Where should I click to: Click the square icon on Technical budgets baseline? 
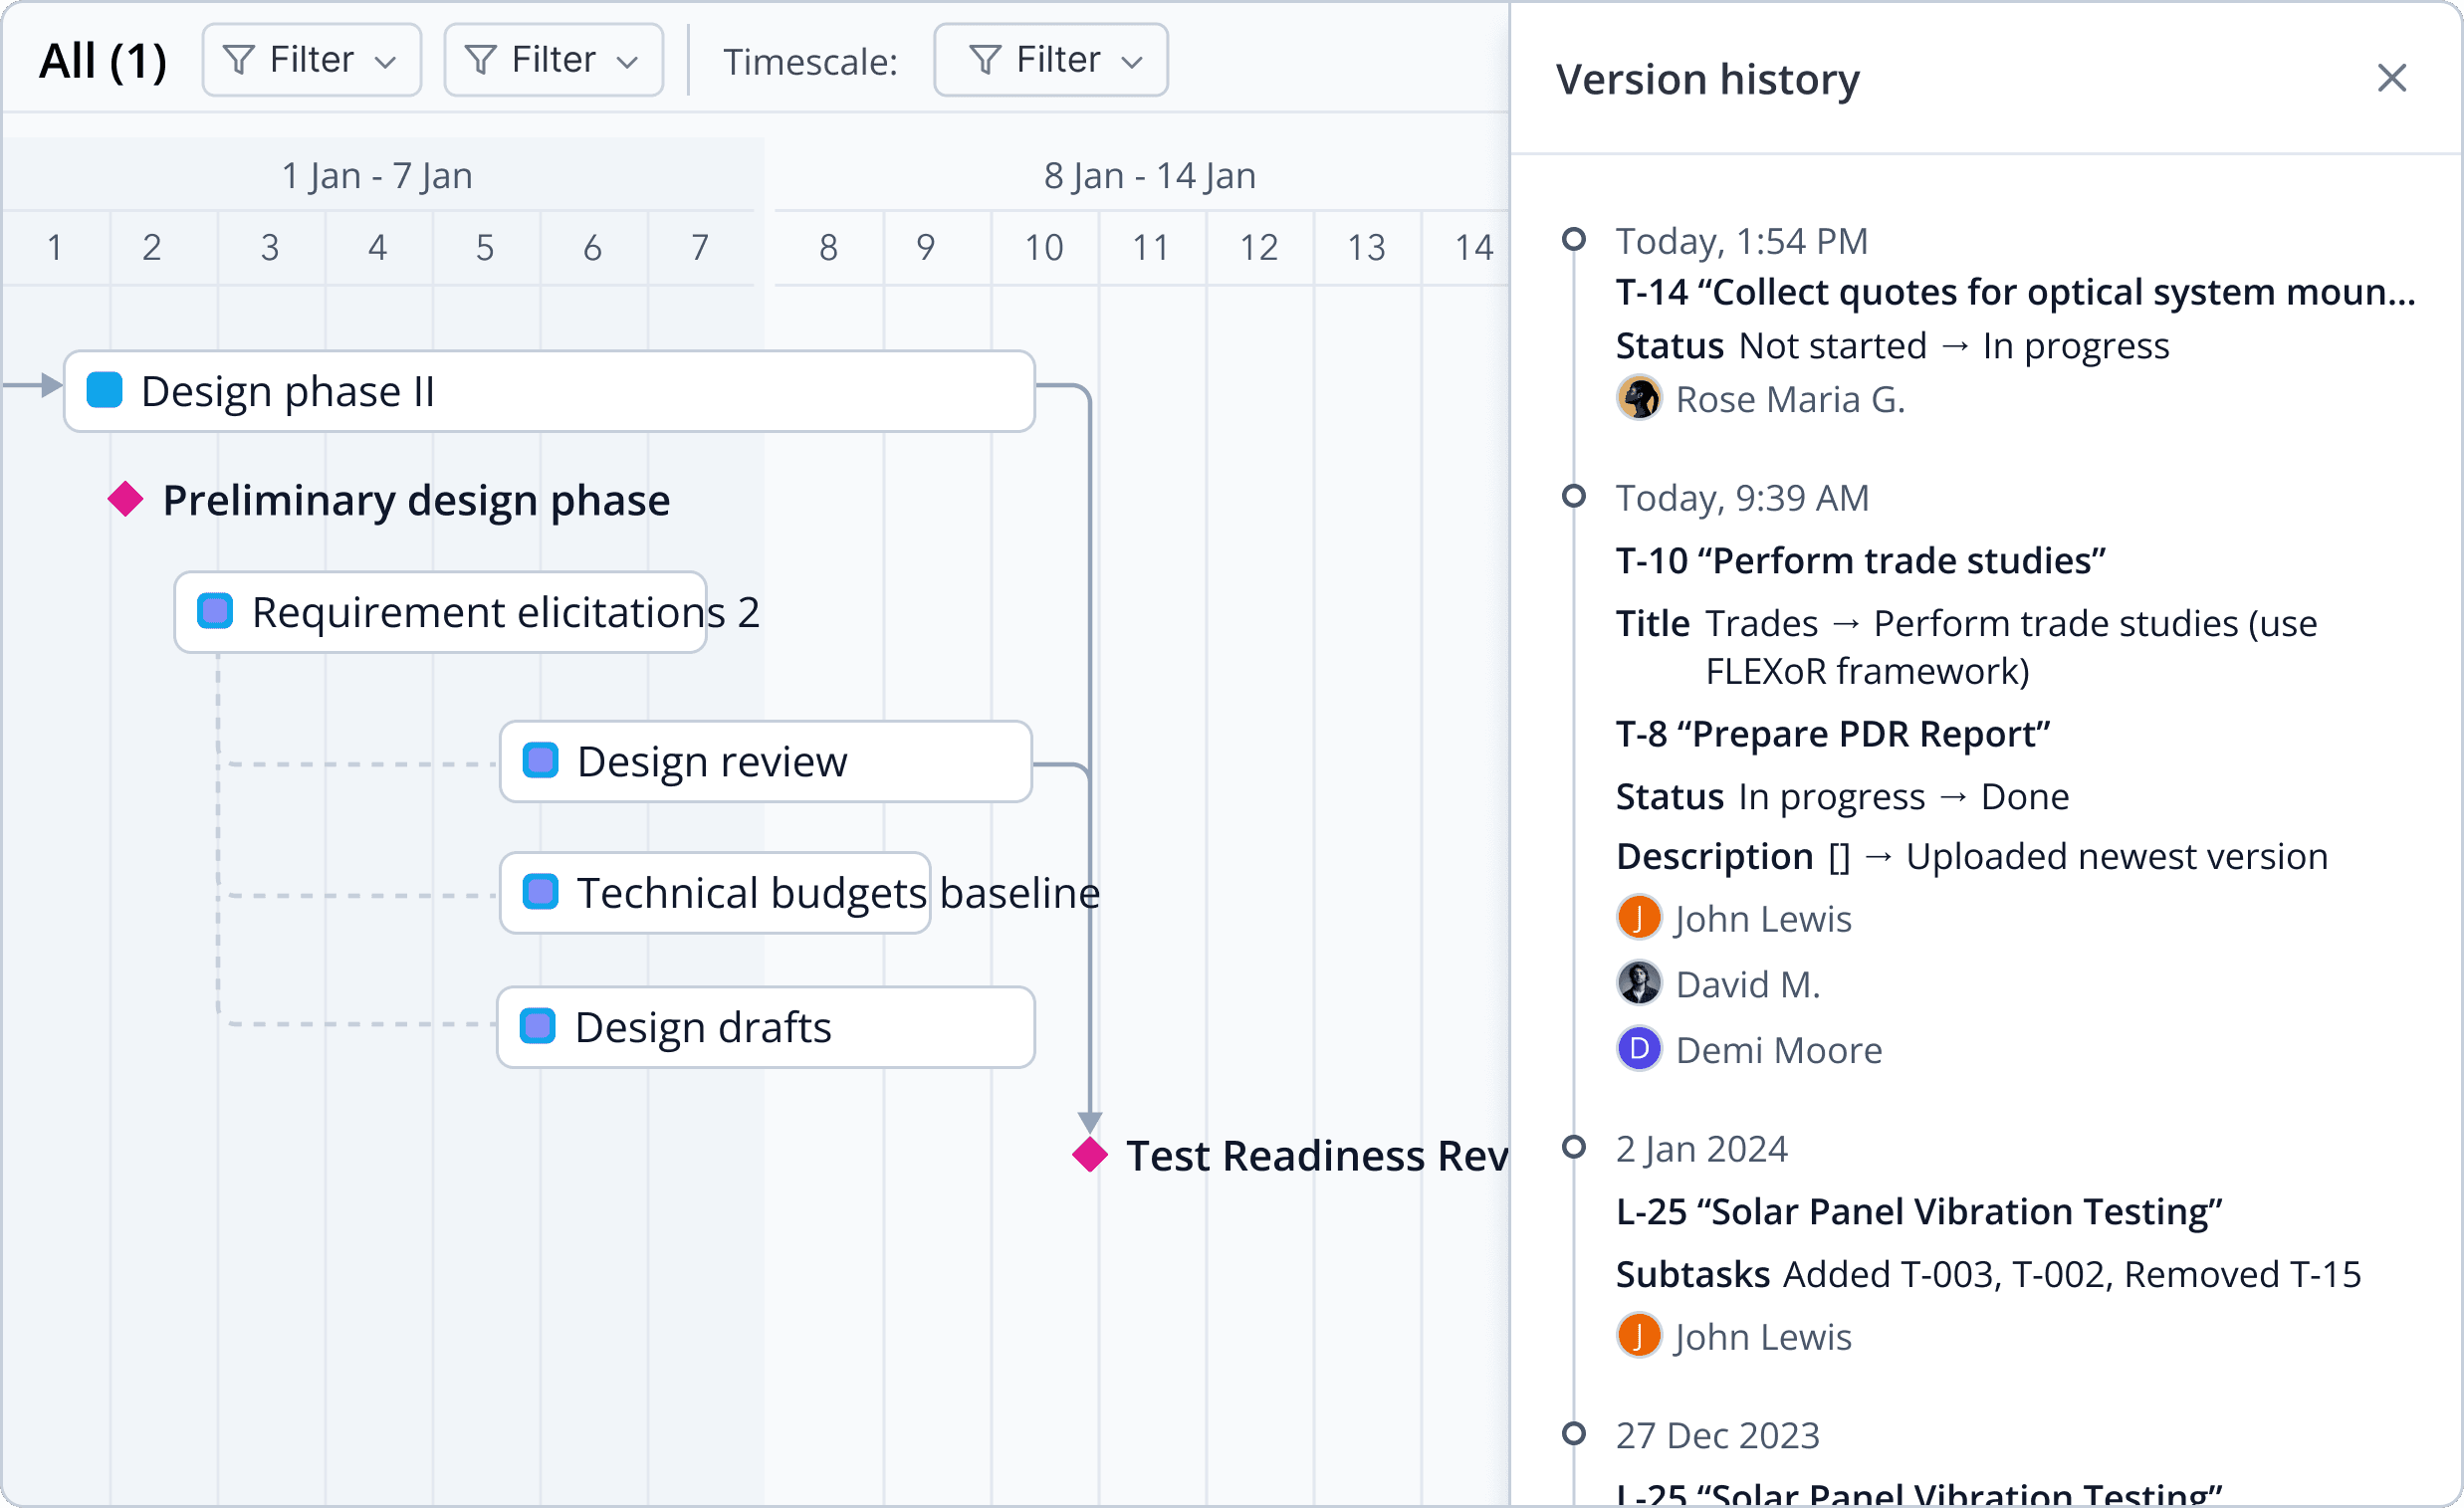(x=539, y=893)
